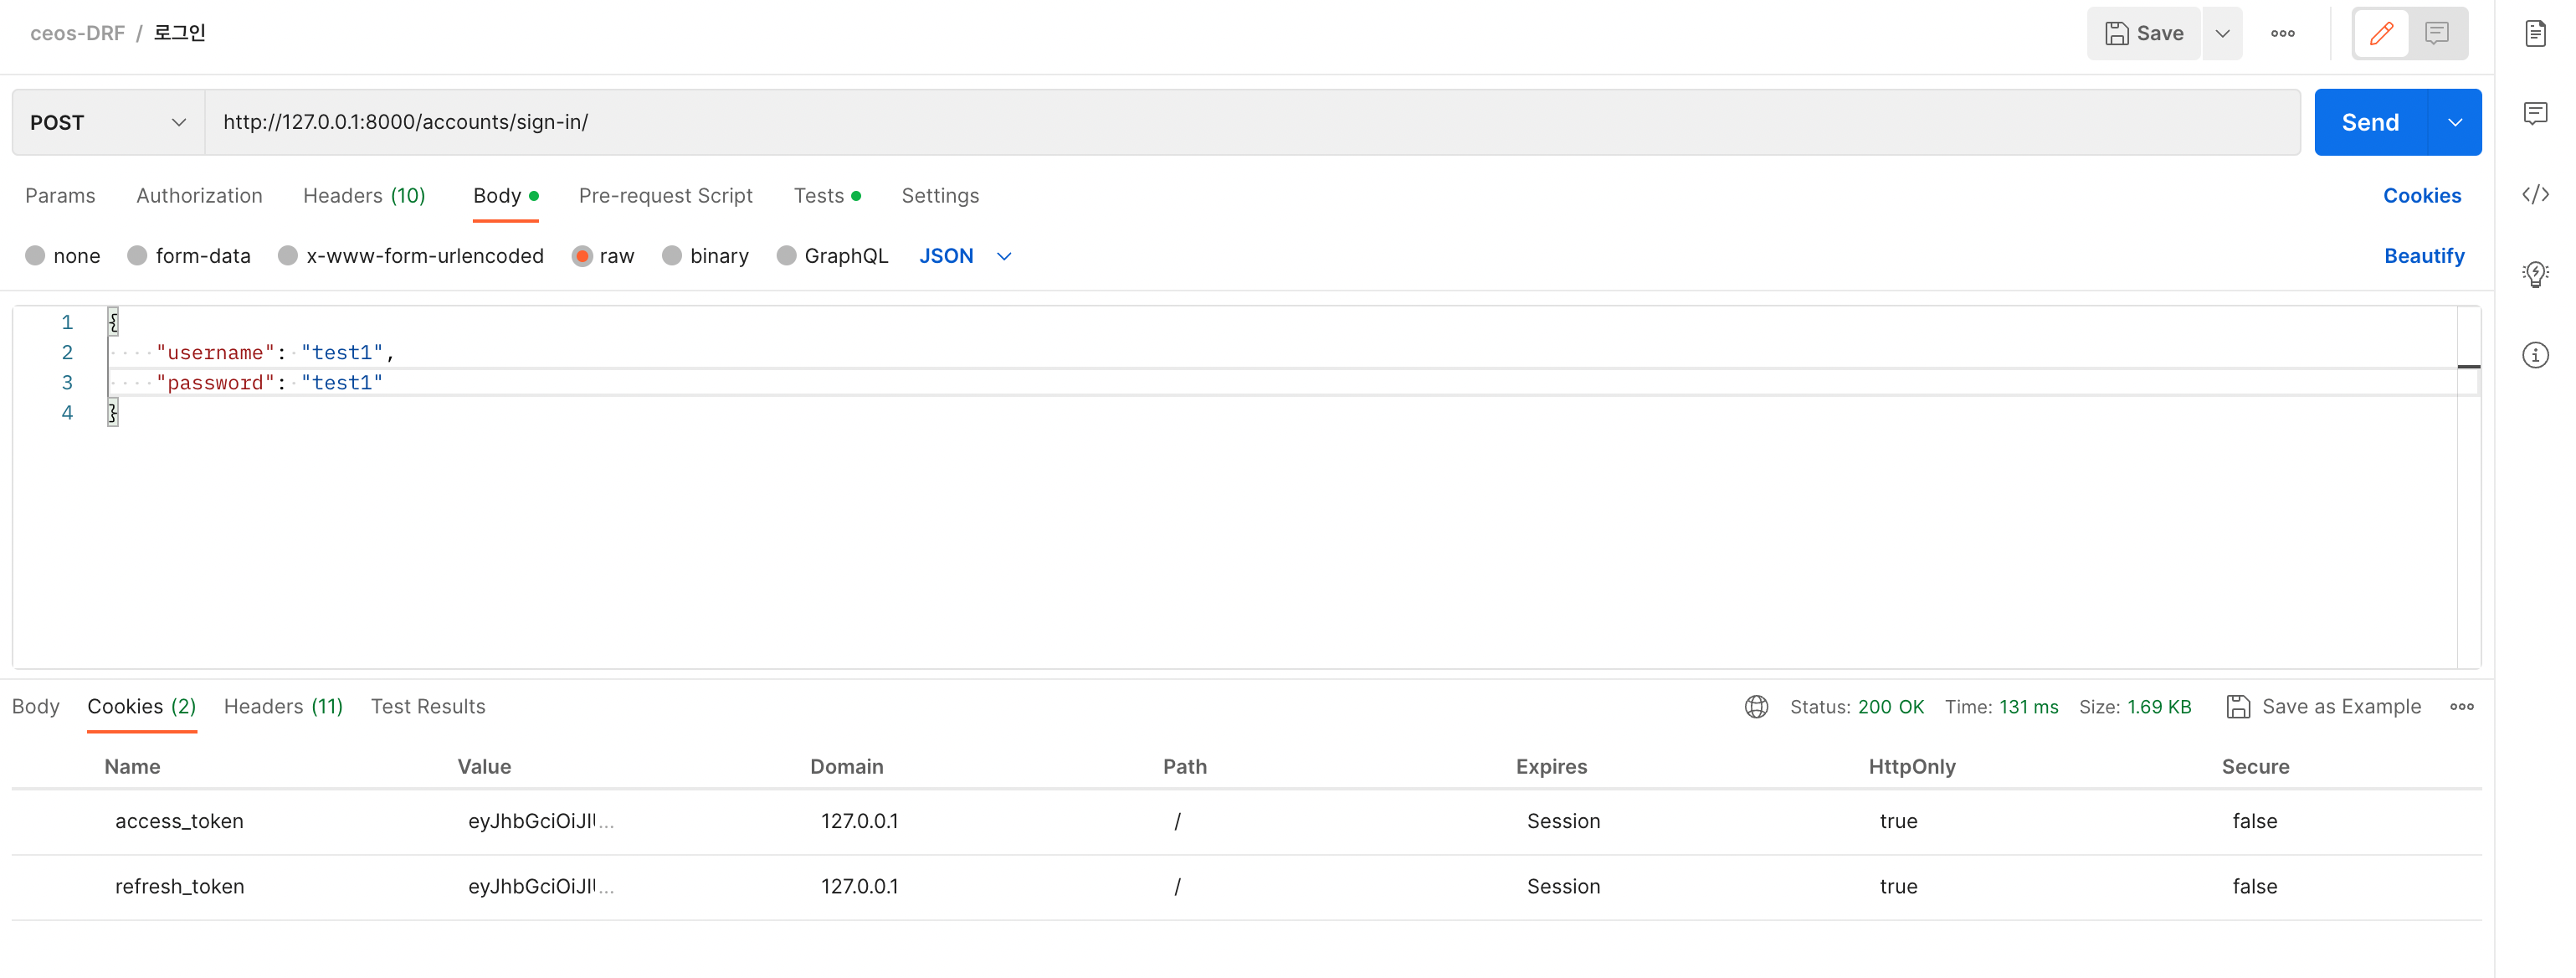Click the Status 200 OK text

[1856, 707]
